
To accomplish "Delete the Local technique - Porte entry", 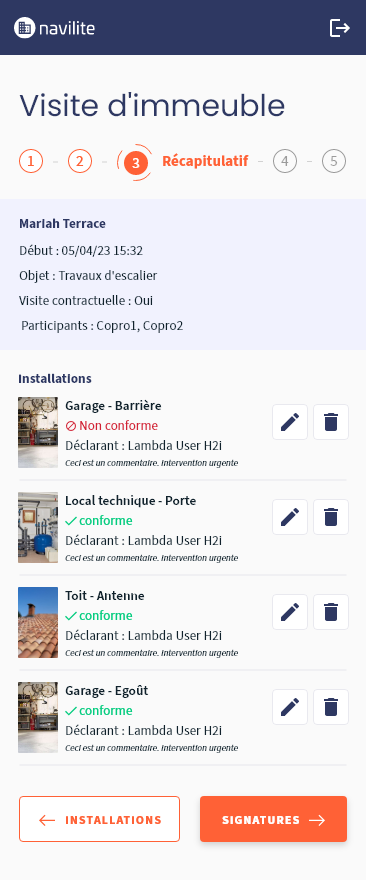I will (x=331, y=517).
